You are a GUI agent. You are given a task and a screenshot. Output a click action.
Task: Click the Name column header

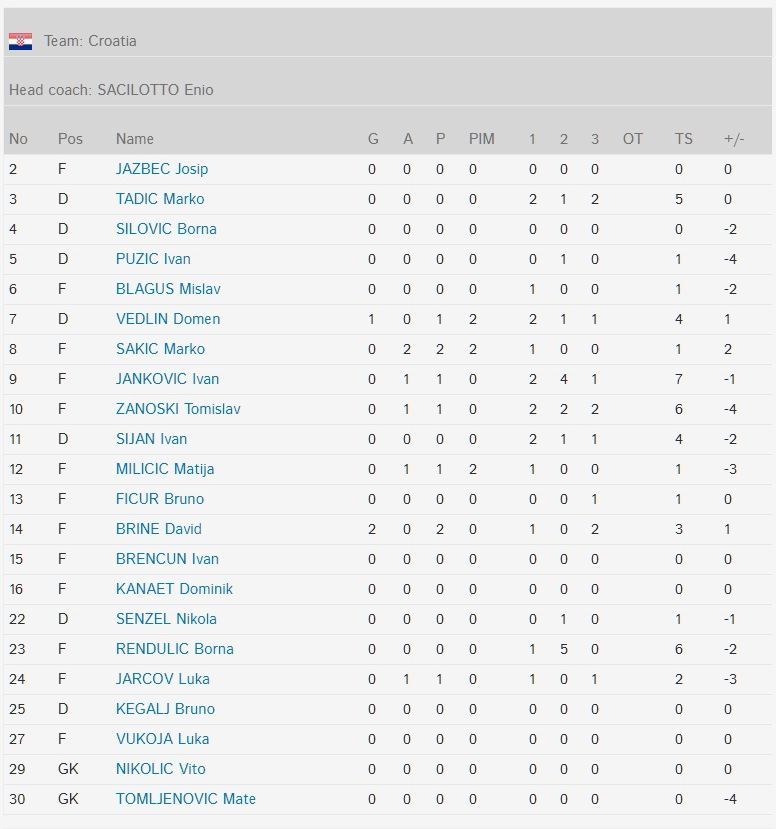tap(135, 139)
